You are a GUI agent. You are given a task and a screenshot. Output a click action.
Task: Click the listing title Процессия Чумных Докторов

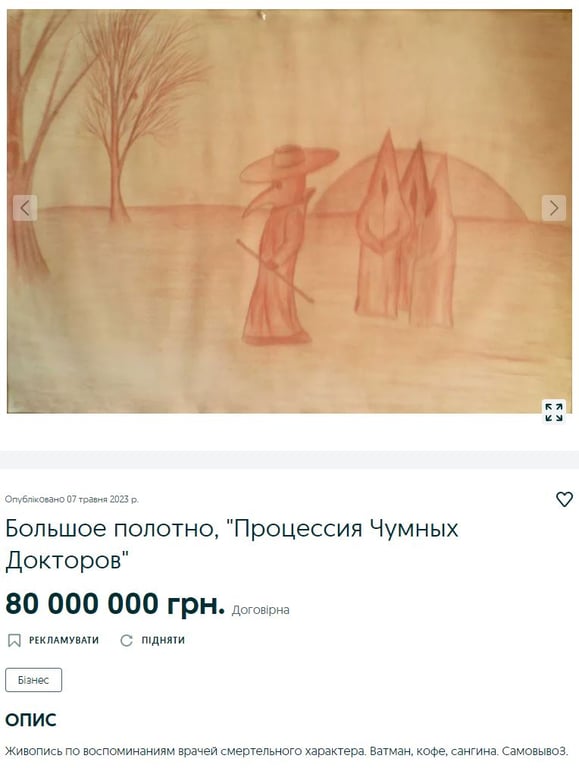pyautogui.click(x=232, y=544)
